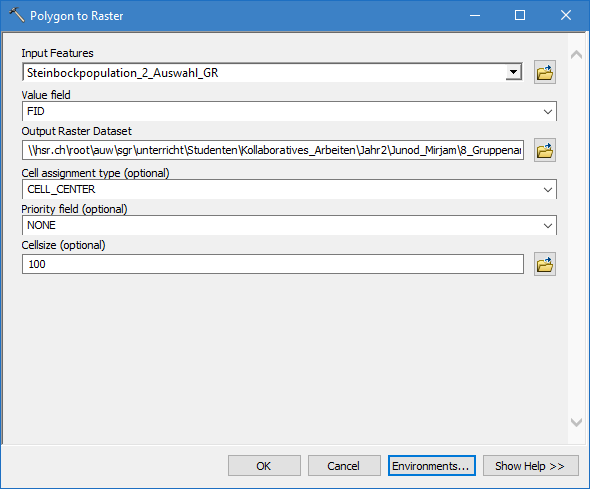Click the scroll up arrow of the parameters panel
Viewport: 590px width, 489px height.
tap(576, 55)
